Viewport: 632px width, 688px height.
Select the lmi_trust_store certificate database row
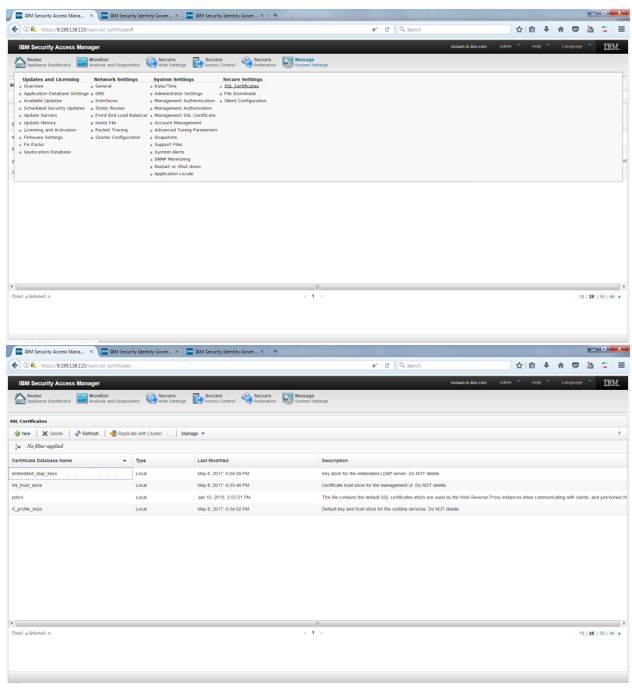(318, 486)
